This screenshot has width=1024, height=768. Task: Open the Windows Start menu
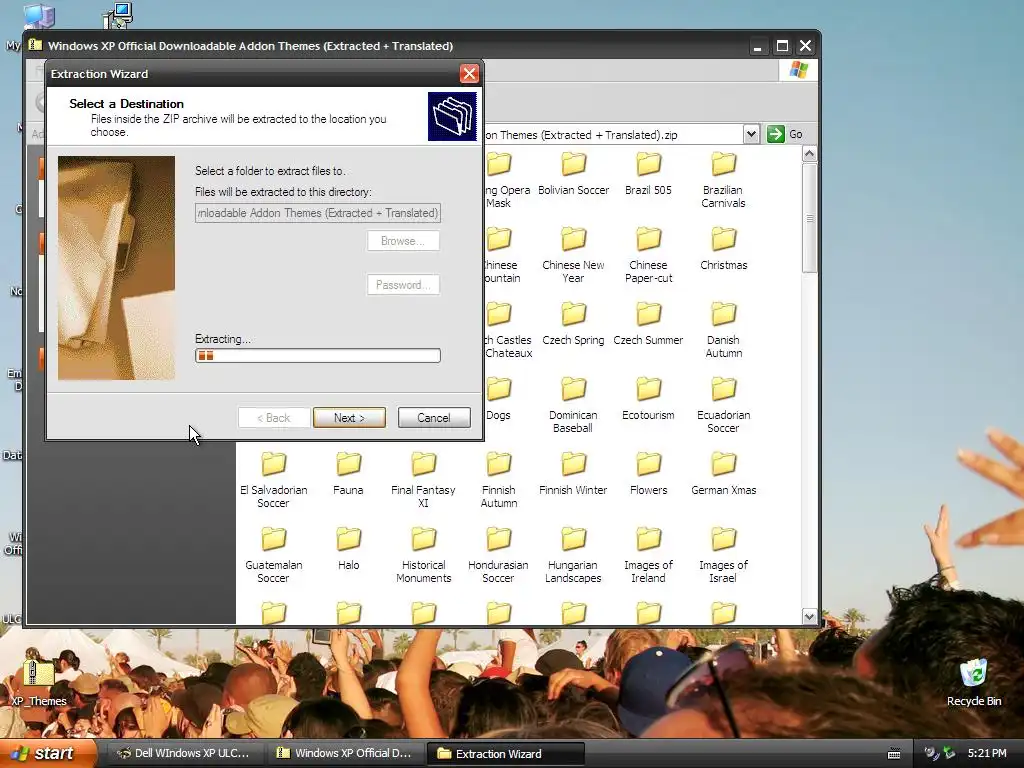(x=48, y=753)
